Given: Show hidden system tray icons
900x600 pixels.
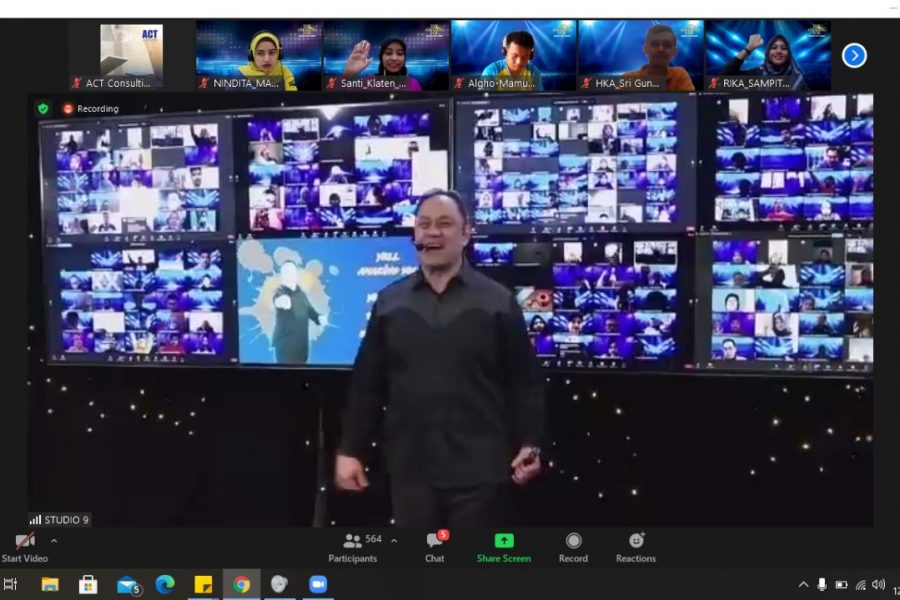Looking at the screenshot, I should [x=803, y=585].
